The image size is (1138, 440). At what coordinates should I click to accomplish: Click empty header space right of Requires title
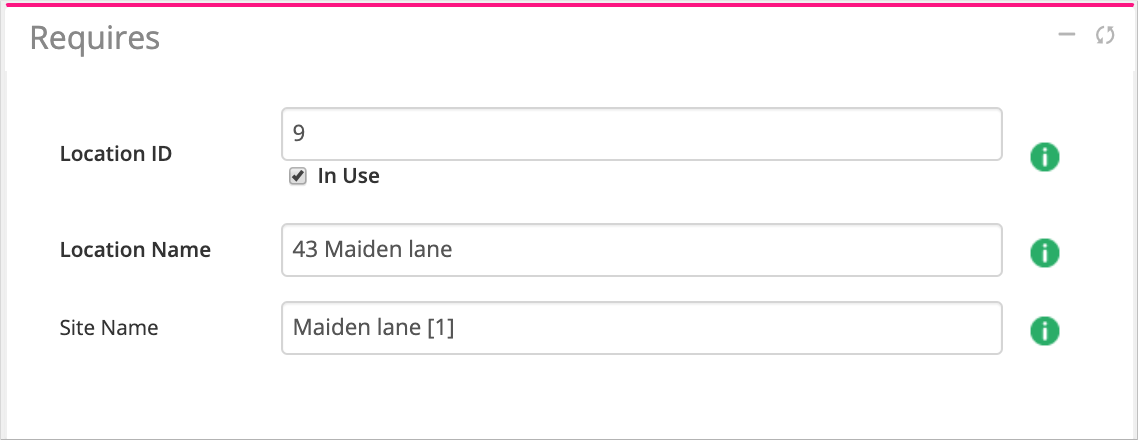(600, 38)
